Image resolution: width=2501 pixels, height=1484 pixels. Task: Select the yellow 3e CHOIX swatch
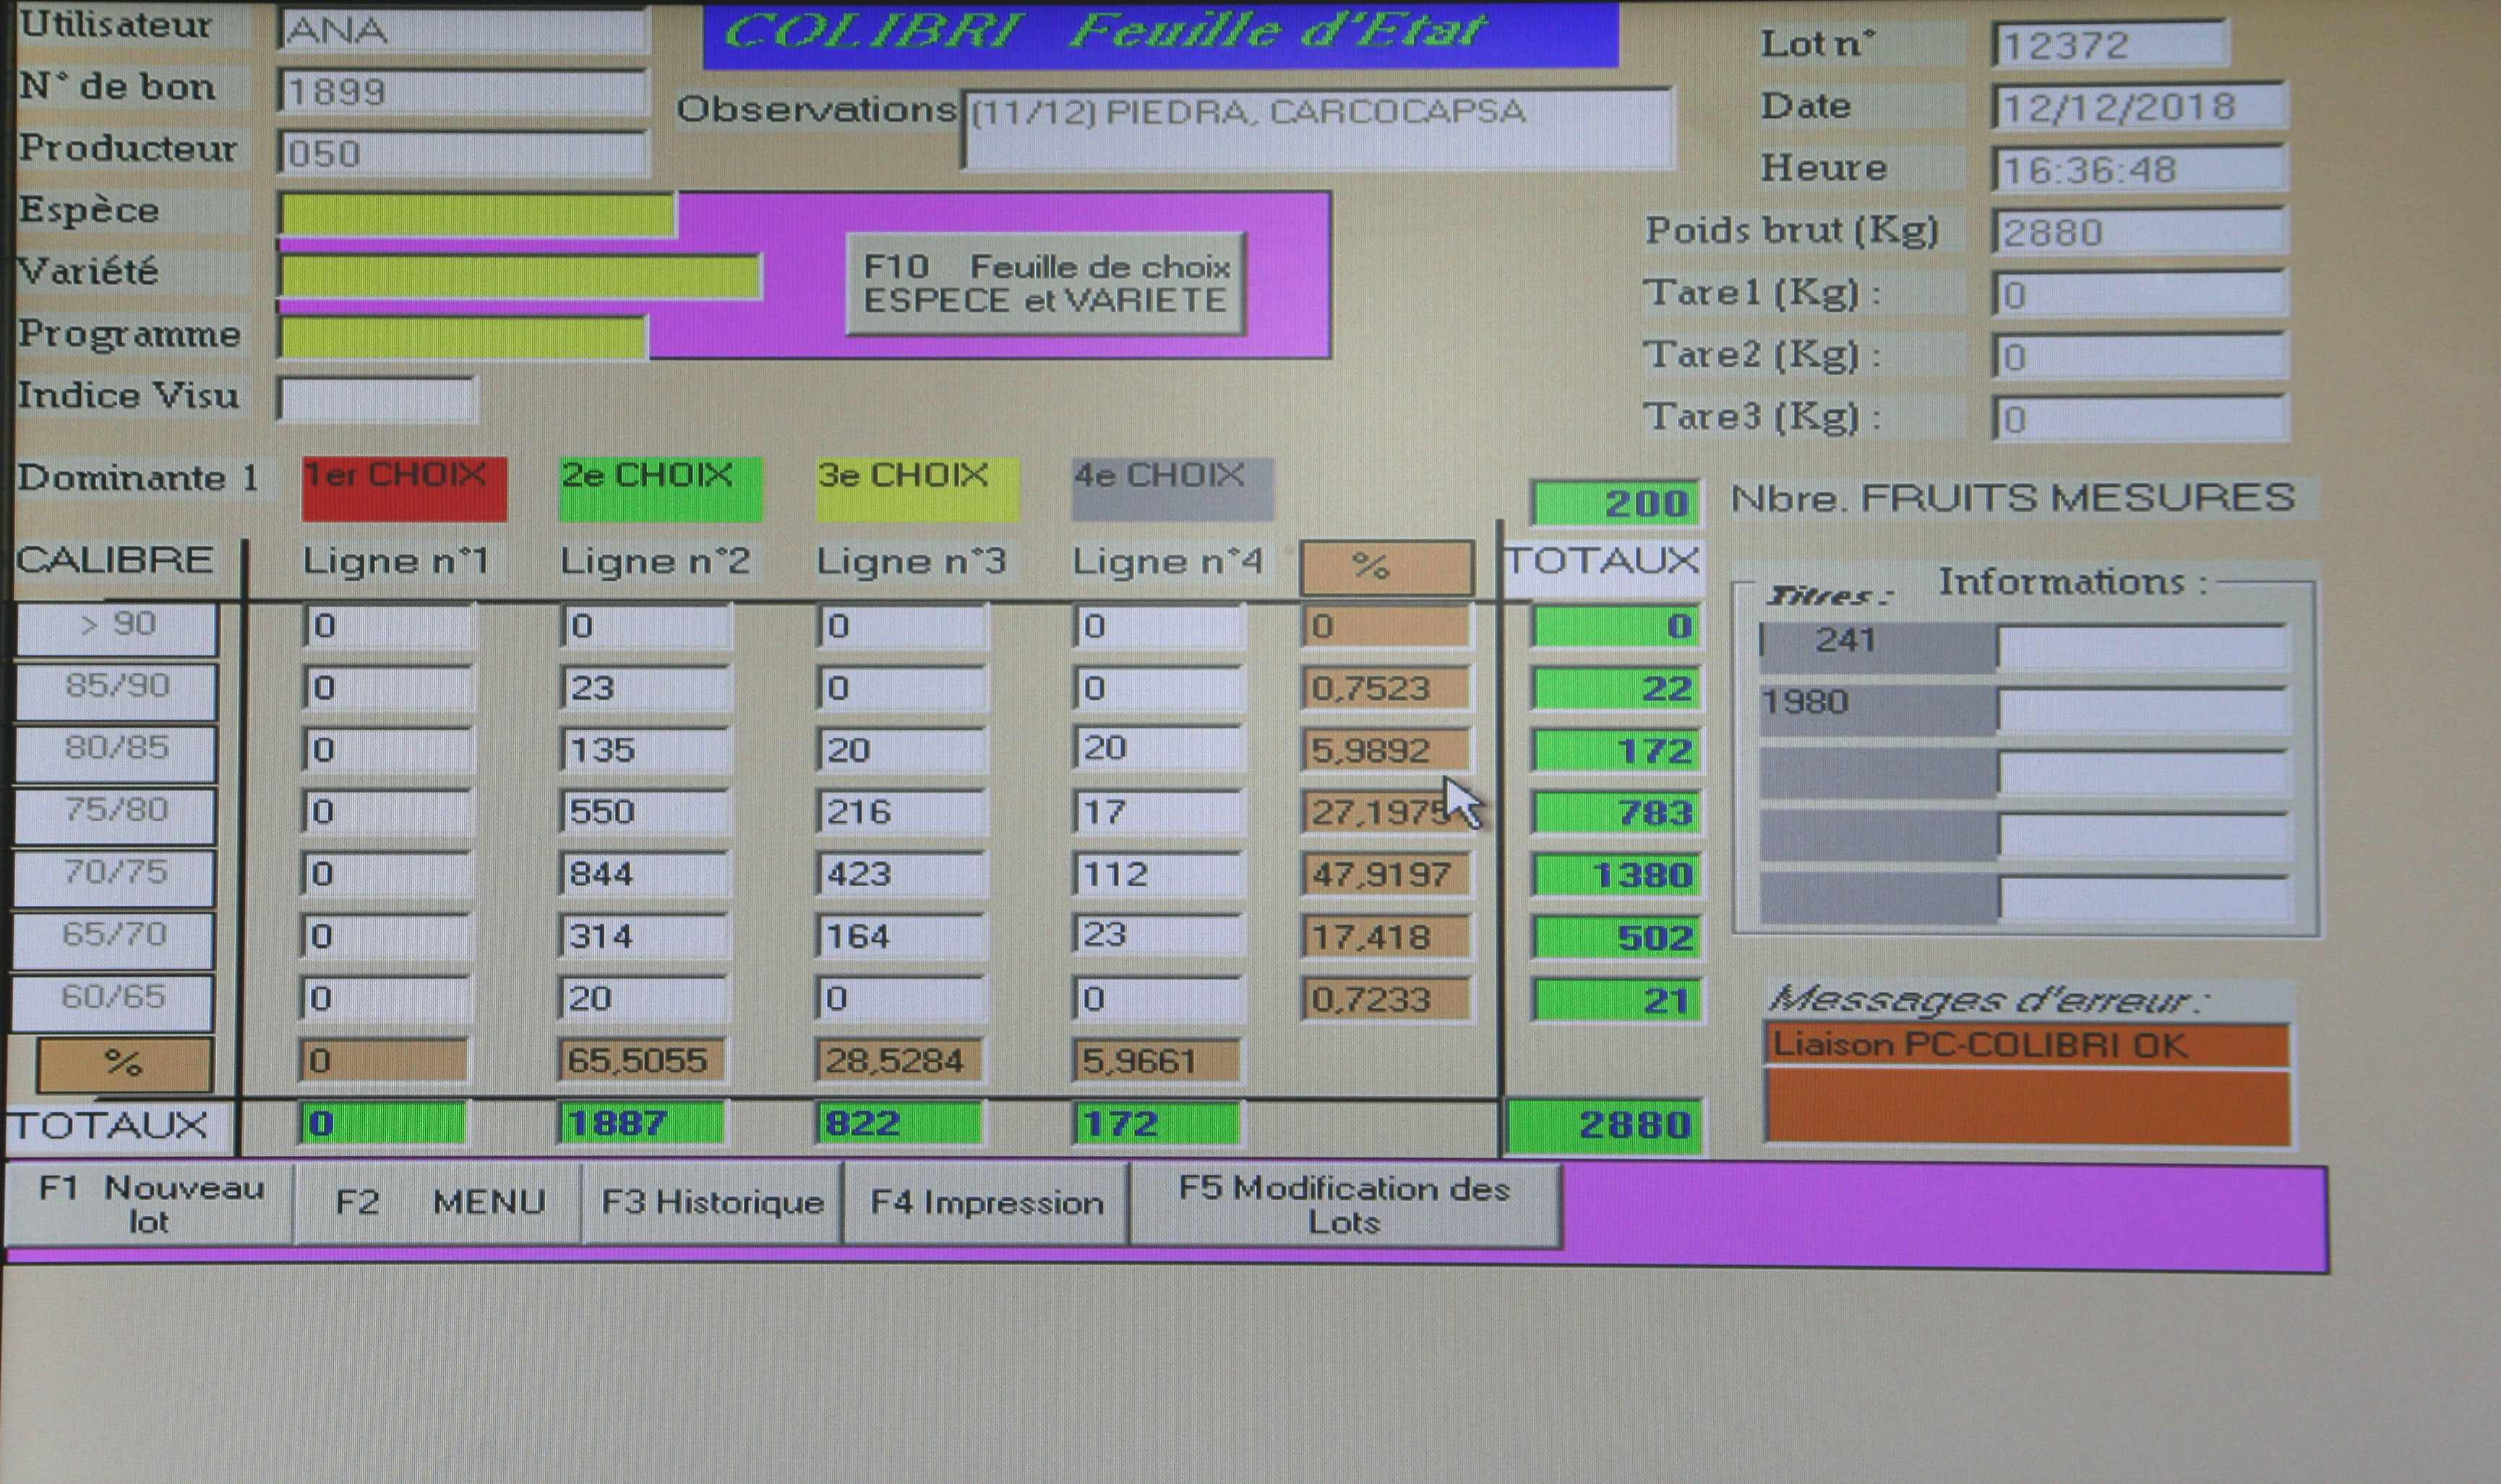pos(917,489)
